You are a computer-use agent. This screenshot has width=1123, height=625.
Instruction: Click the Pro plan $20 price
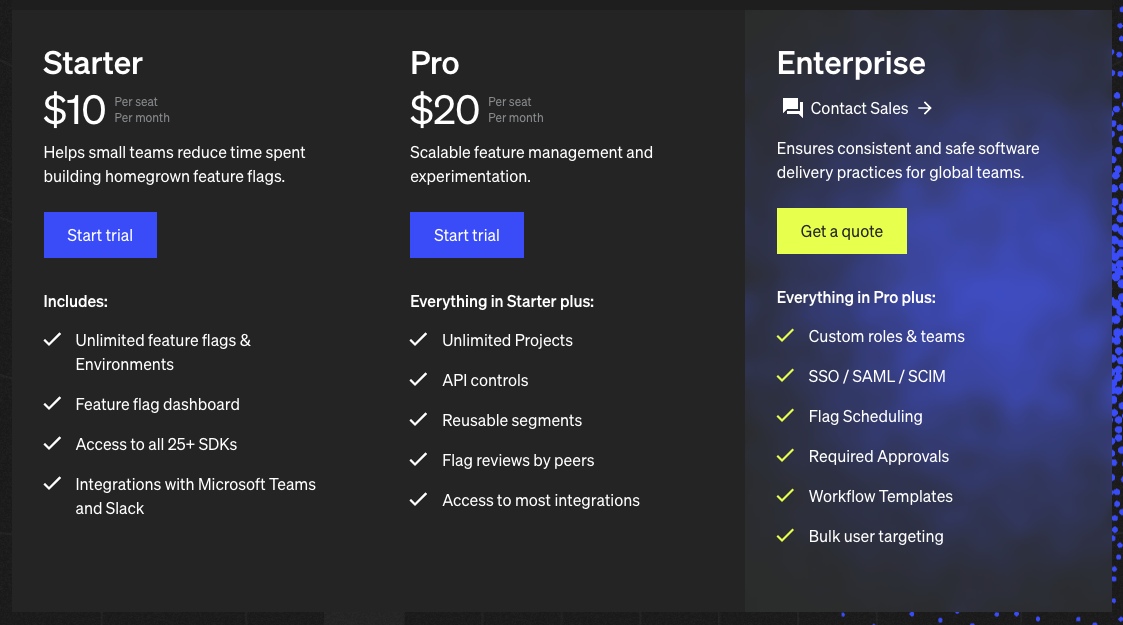(x=444, y=110)
